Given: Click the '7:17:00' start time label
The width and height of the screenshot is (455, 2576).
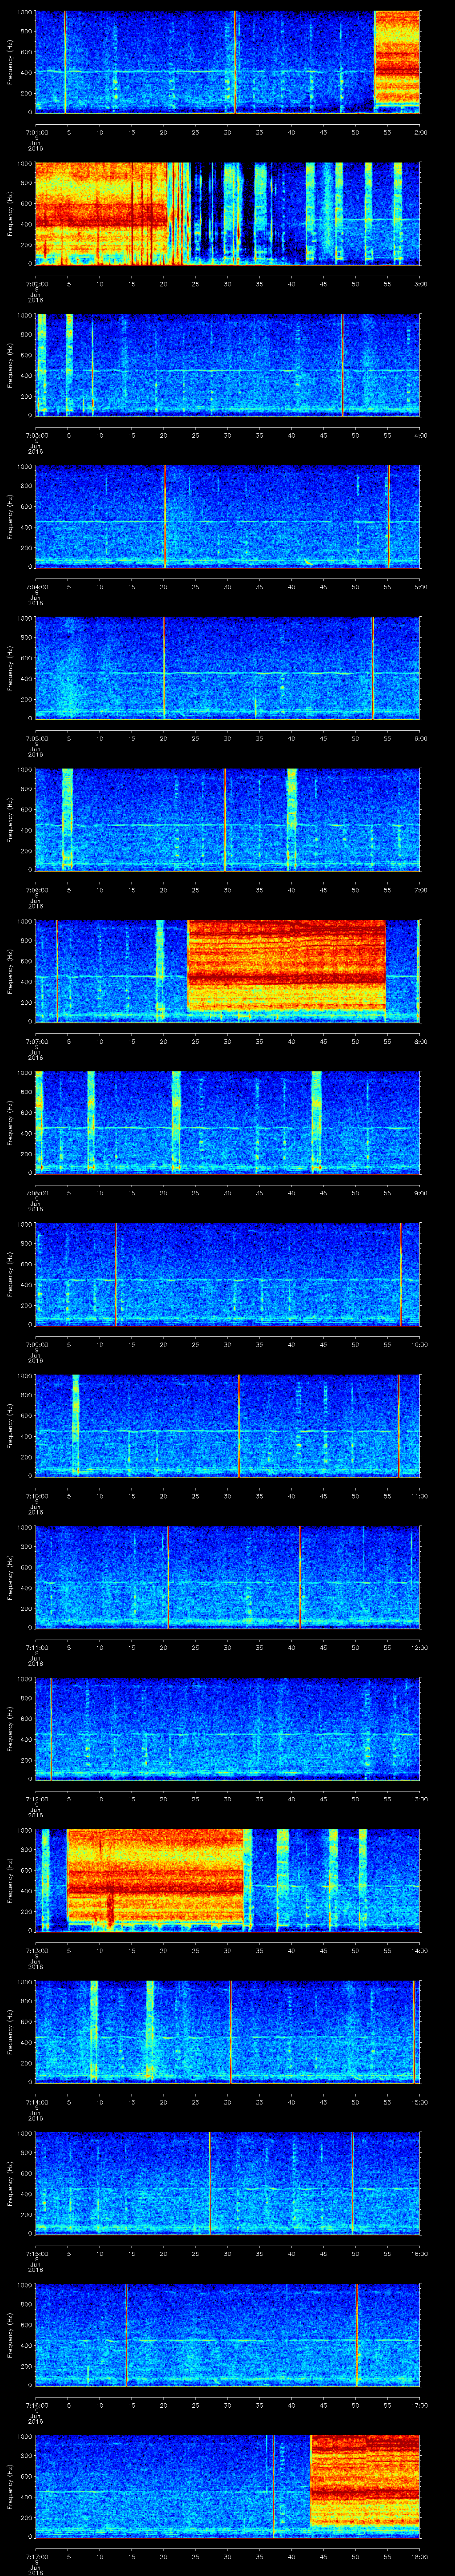Looking at the screenshot, I should (36, 2557).
